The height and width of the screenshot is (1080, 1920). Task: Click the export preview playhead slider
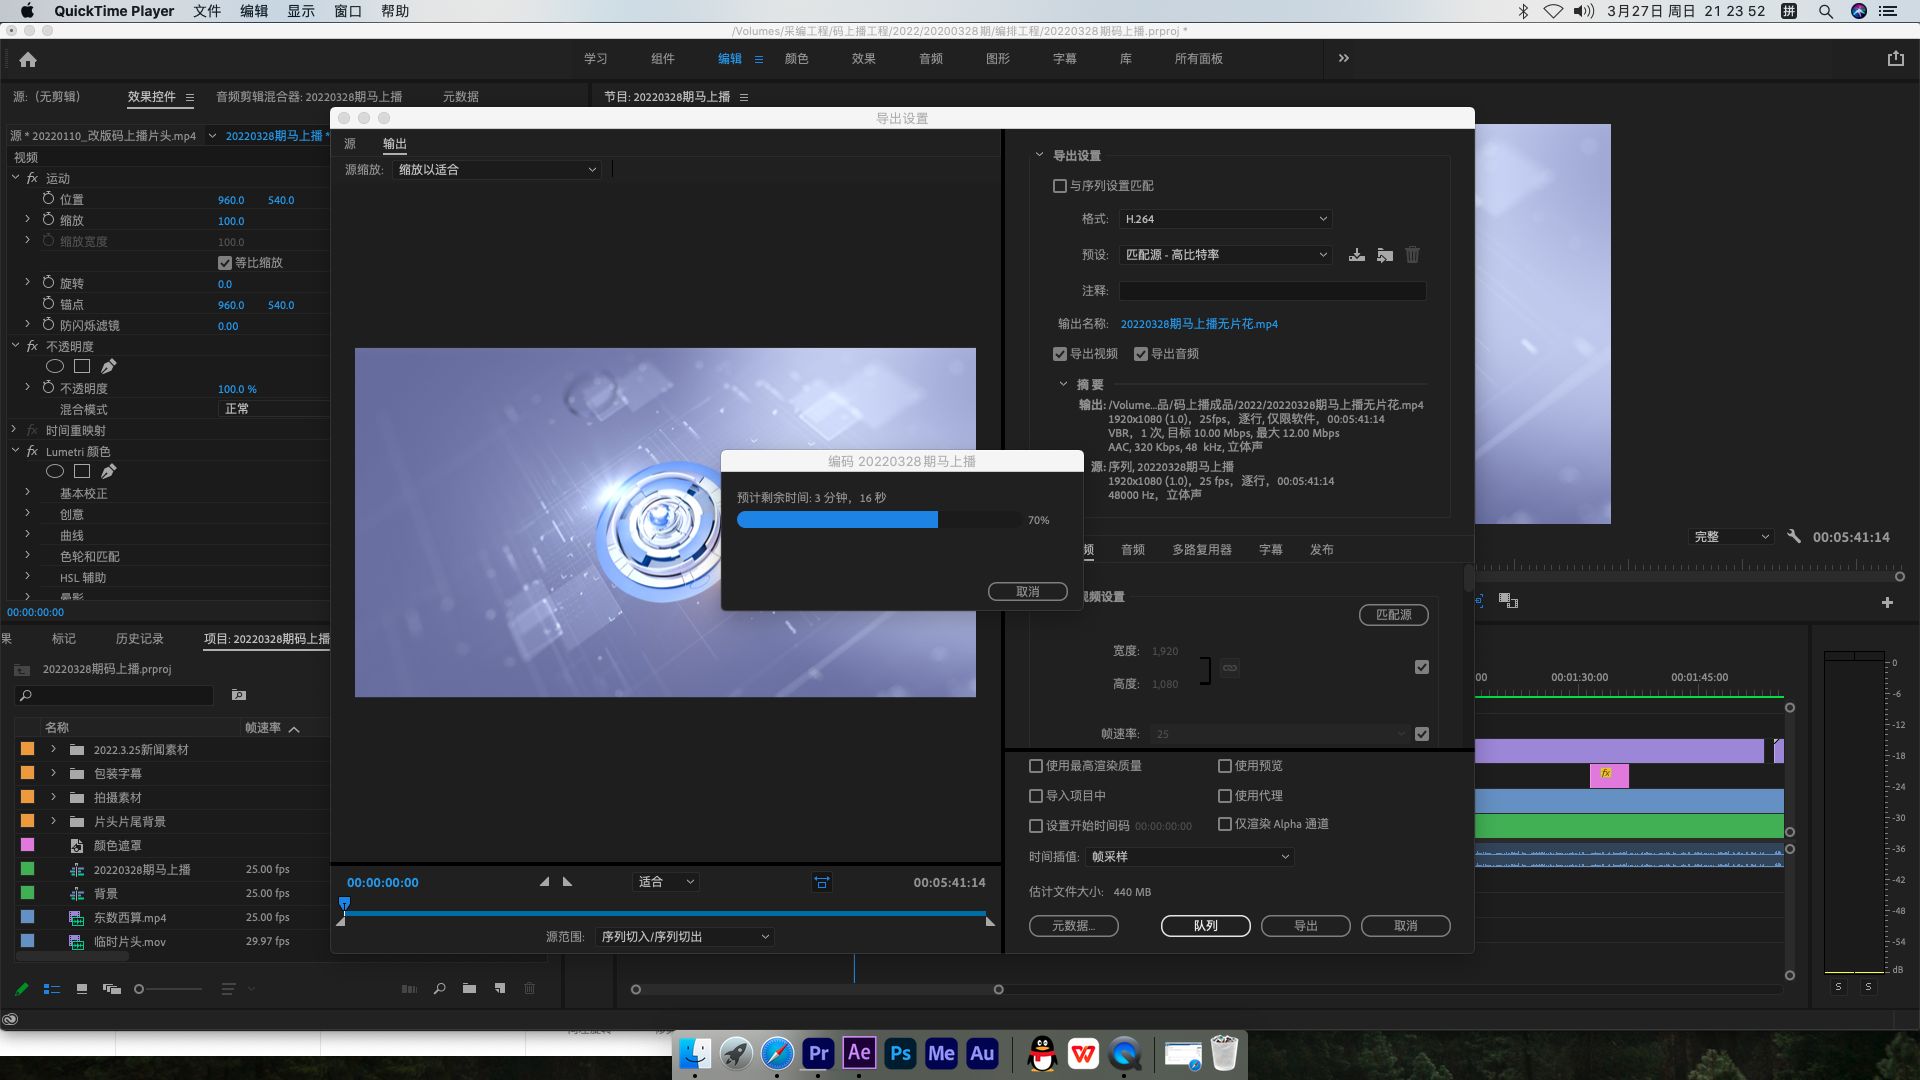click(344, 904)
